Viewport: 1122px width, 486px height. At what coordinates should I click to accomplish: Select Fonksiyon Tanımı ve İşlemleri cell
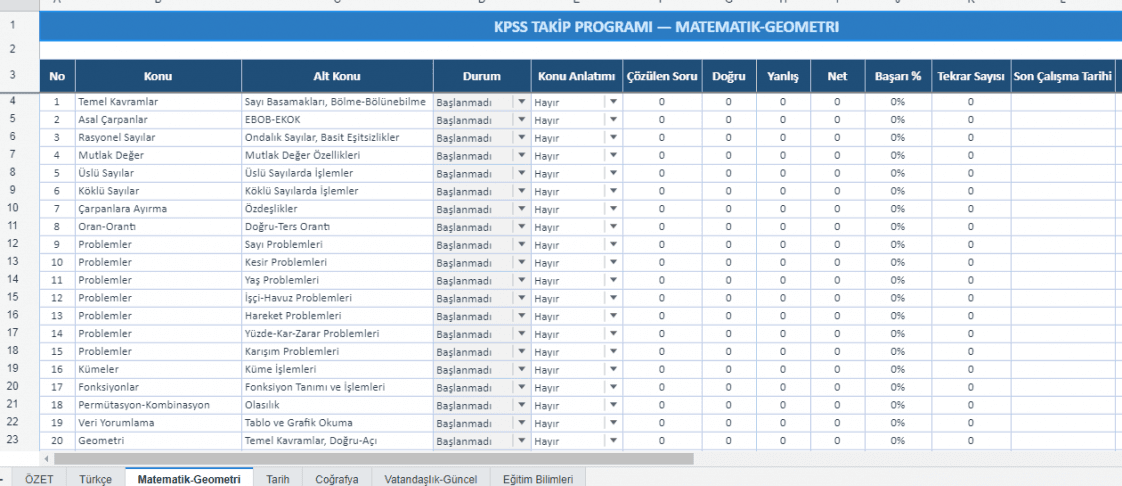tap(337, 387)
